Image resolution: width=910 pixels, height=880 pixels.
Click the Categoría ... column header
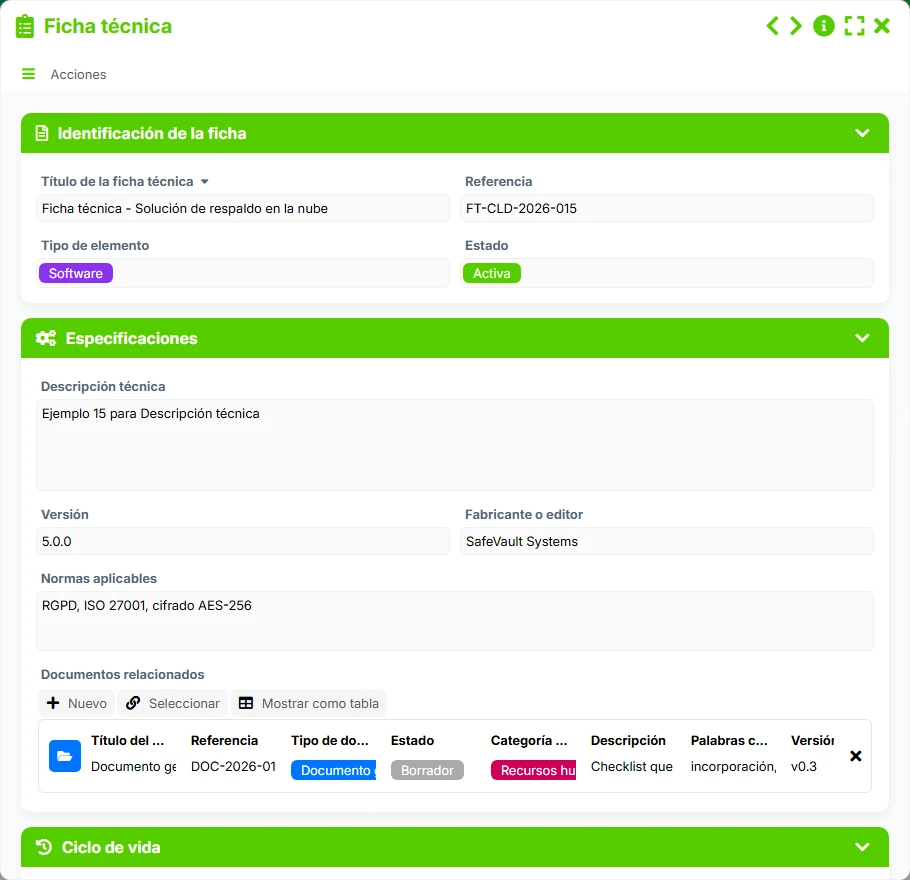click(x=529, y=740)
